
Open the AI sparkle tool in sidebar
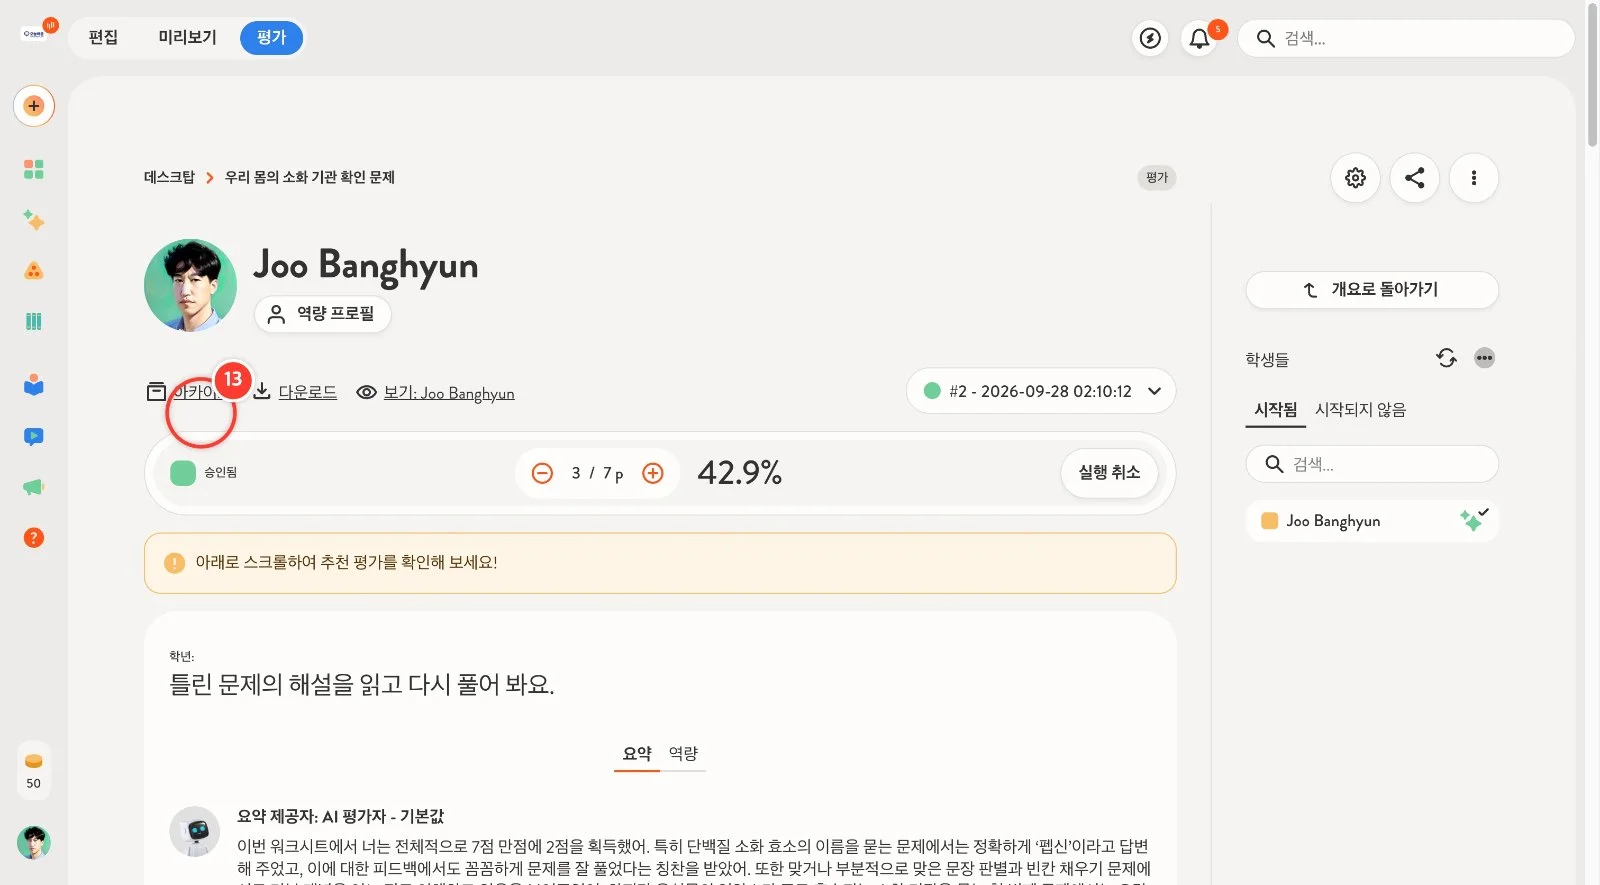point(34,220)
